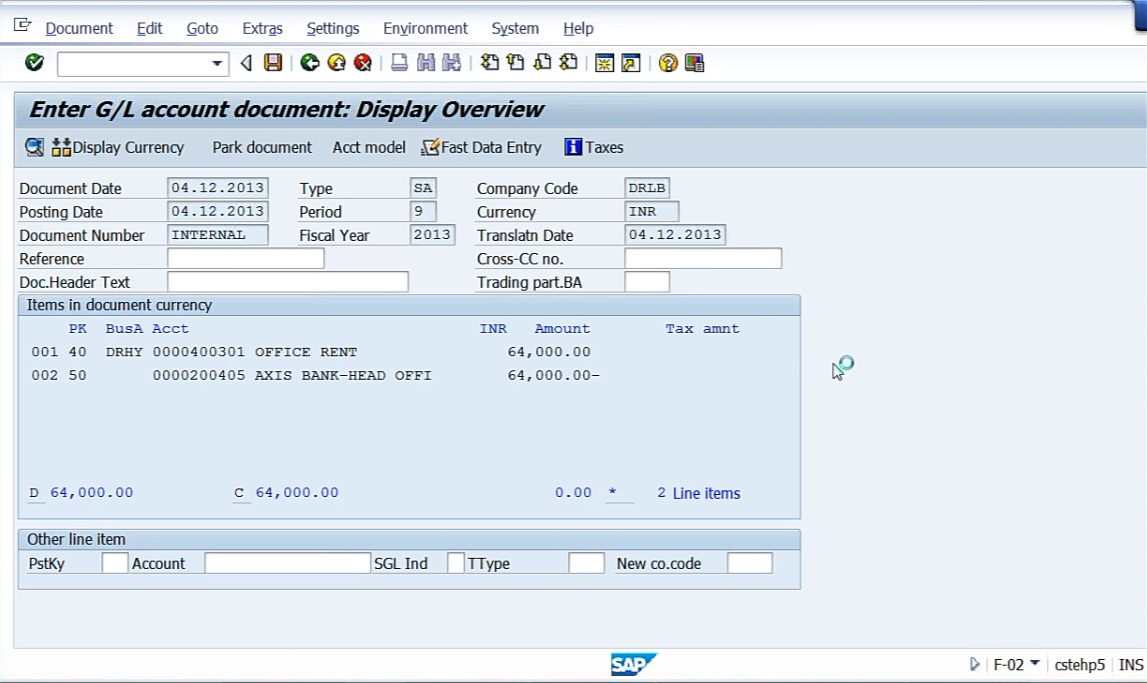Exit the transaction with the yellow arrow icon
Viewport: 1147px width, 683px height.
tap(336, 63)
